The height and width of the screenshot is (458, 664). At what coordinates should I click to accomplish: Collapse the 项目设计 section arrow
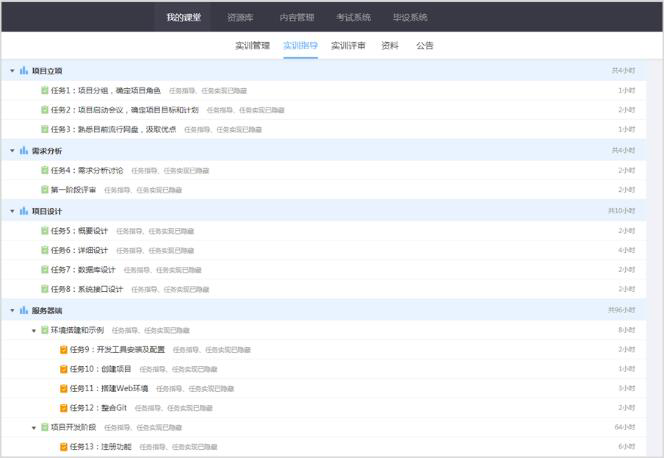[12, 212]
